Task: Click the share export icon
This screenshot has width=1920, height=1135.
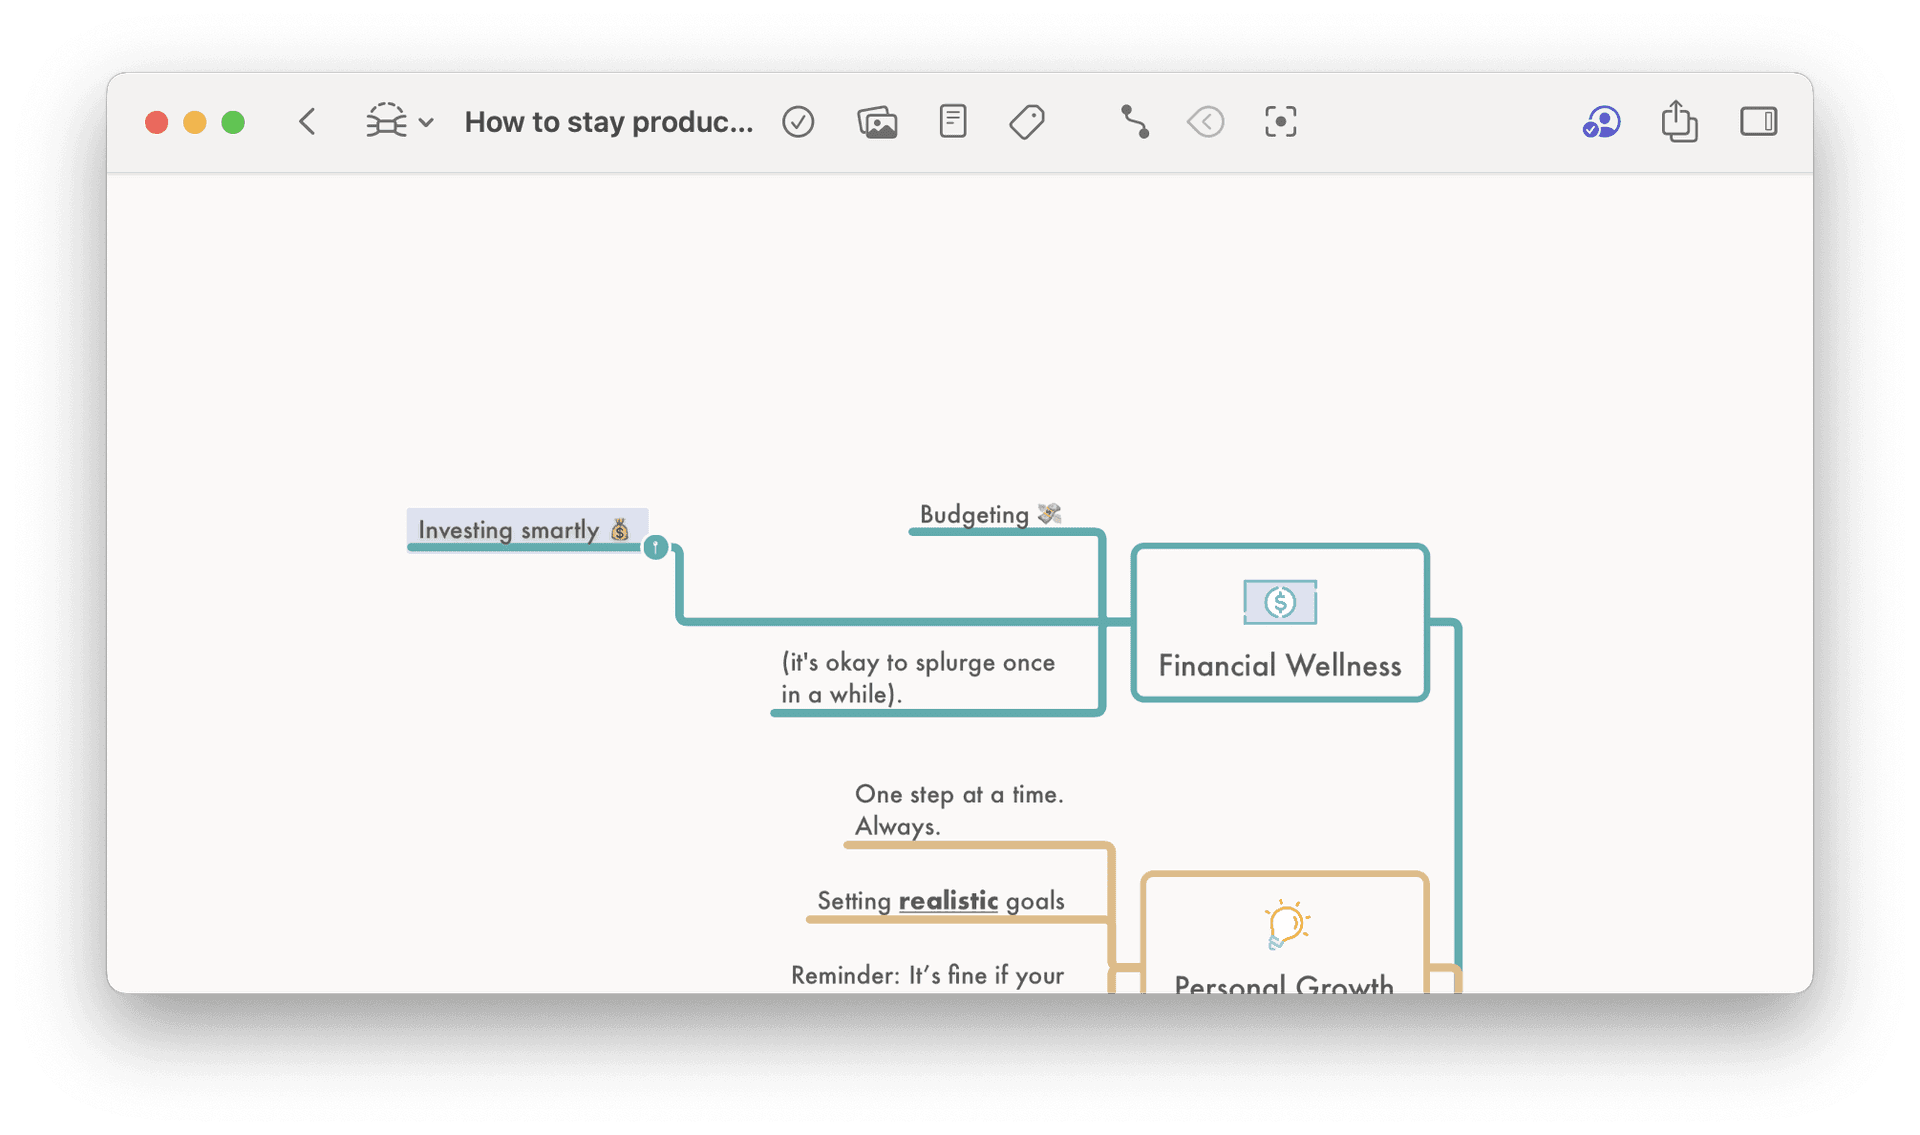Action: click(x=1679, y=122)
